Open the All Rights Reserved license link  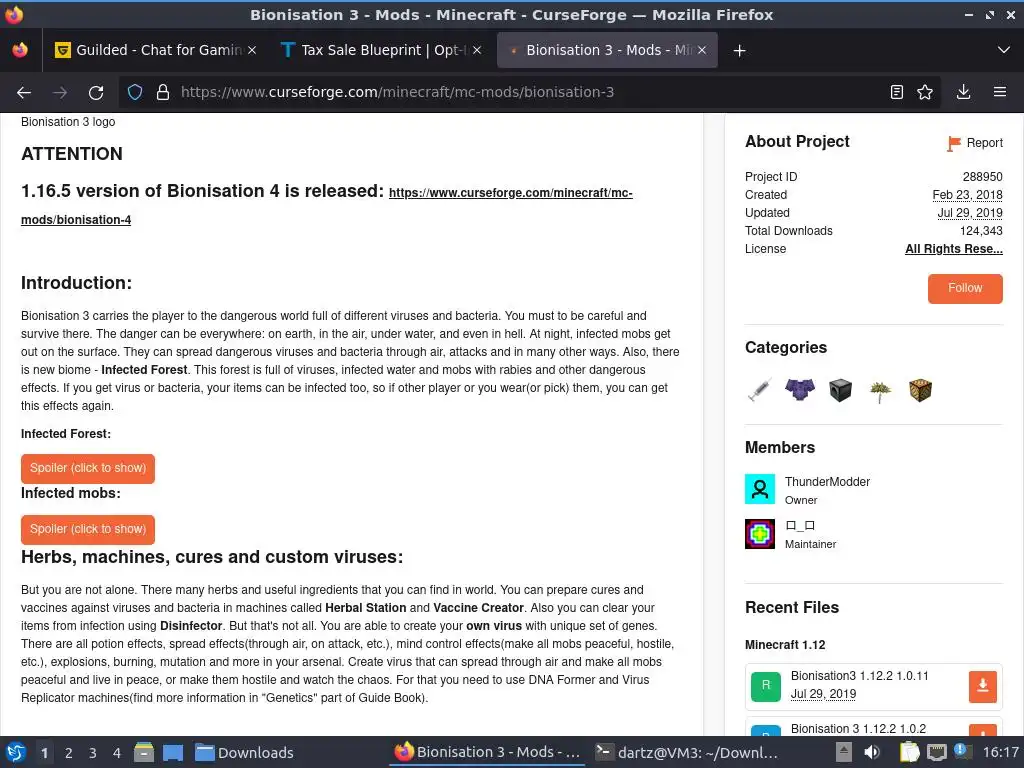[x=953, y=249]
